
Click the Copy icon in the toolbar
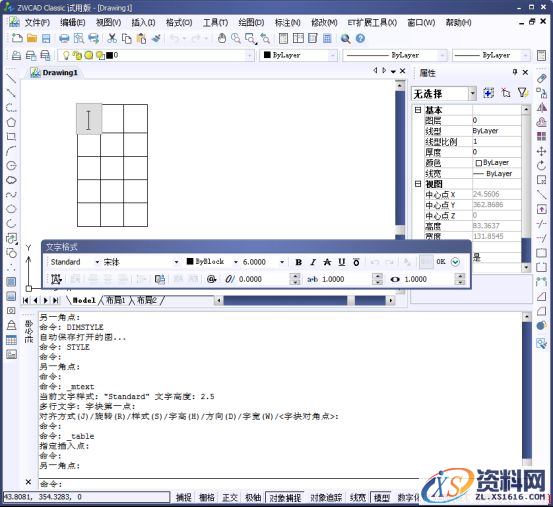point(127,38)
